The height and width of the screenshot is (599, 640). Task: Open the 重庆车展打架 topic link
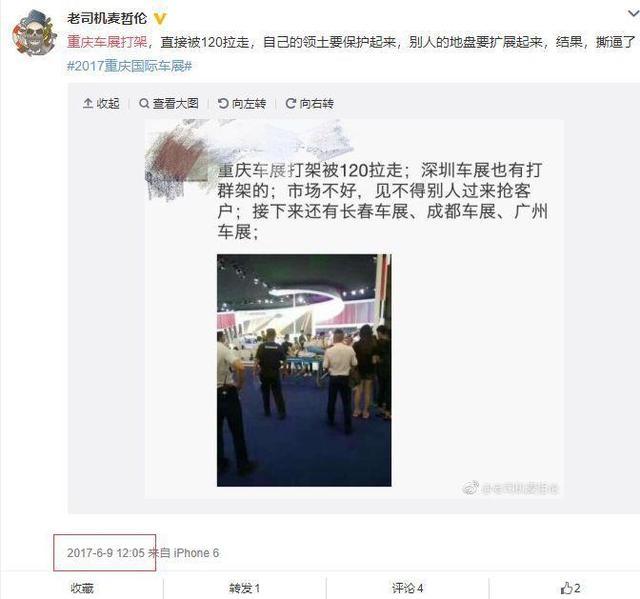click(x=107, y=42)
